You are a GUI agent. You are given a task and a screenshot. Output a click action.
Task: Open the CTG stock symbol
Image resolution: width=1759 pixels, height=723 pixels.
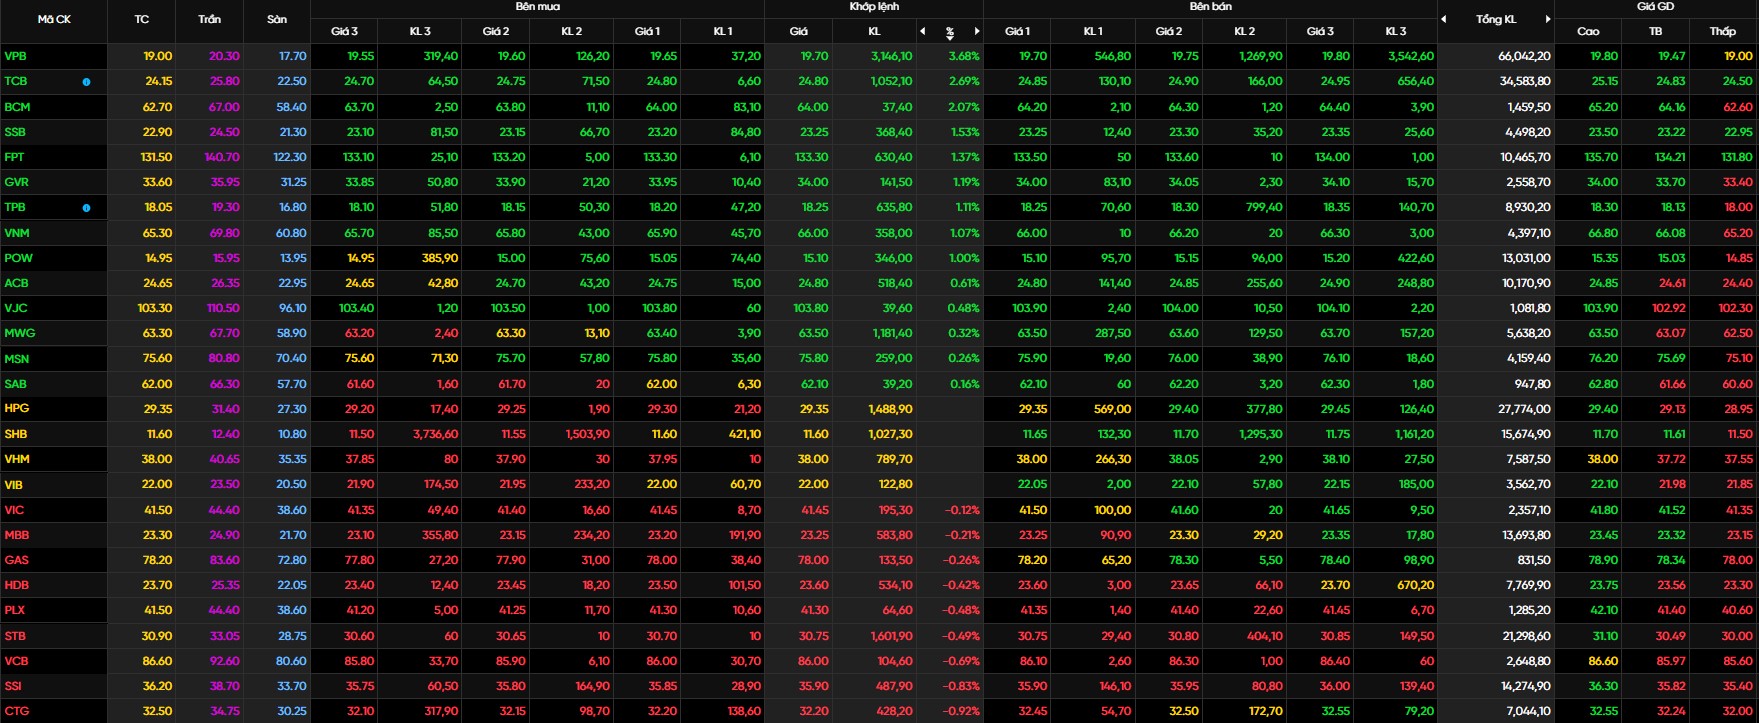[x=16, y=711]
